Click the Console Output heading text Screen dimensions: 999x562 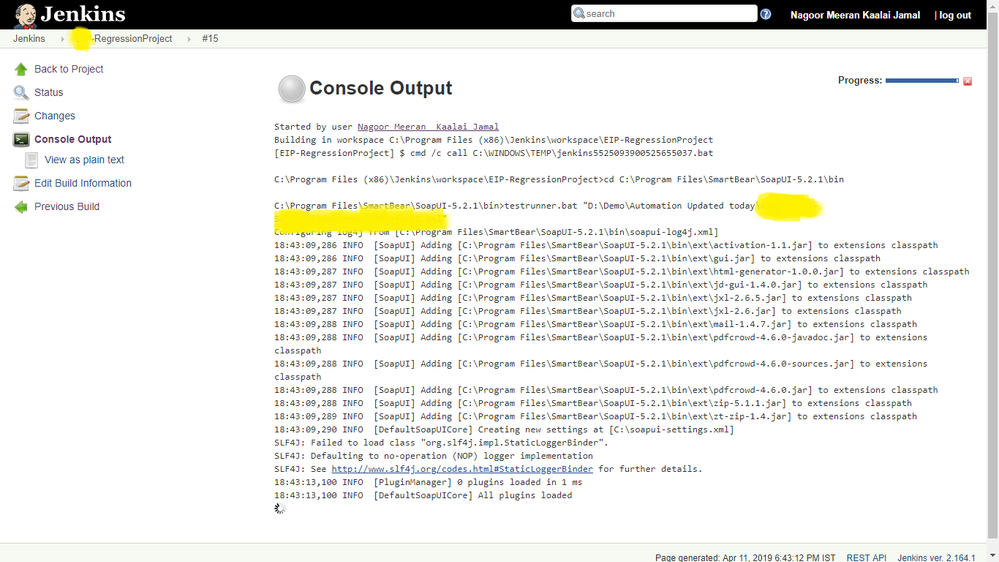point(381,88)
